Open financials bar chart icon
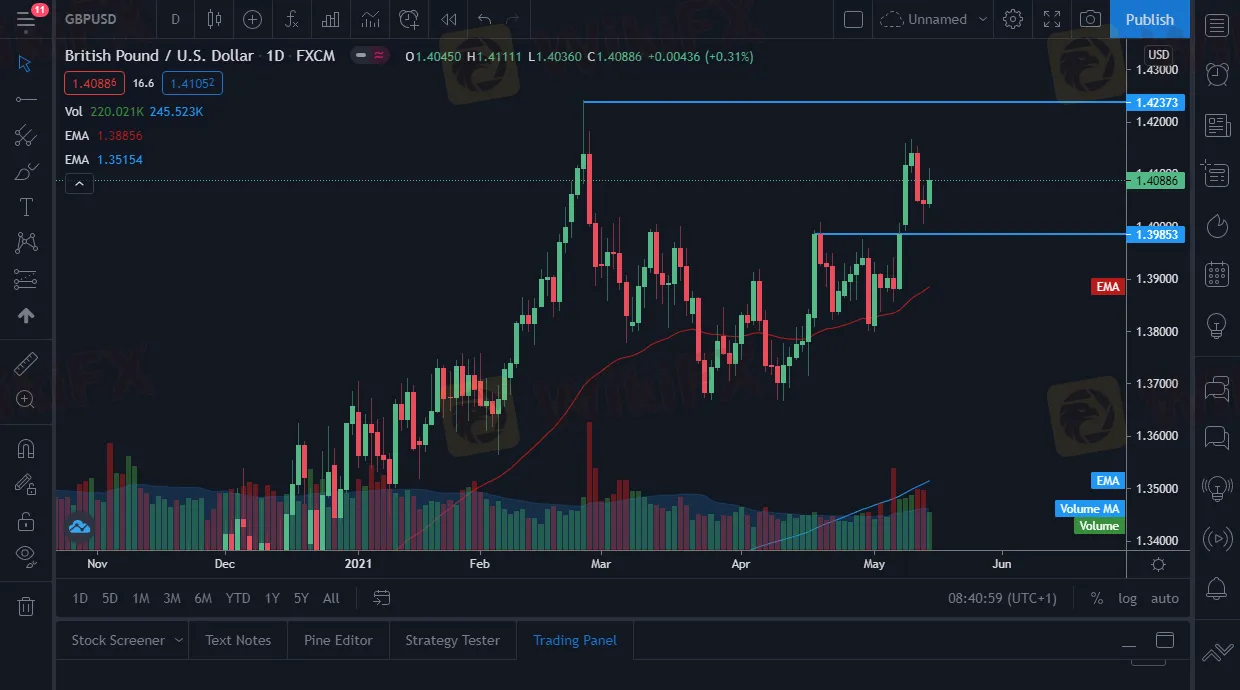The width and height of the screenshot is (1240, 690). pyautogui.click(x=330, y=19)
